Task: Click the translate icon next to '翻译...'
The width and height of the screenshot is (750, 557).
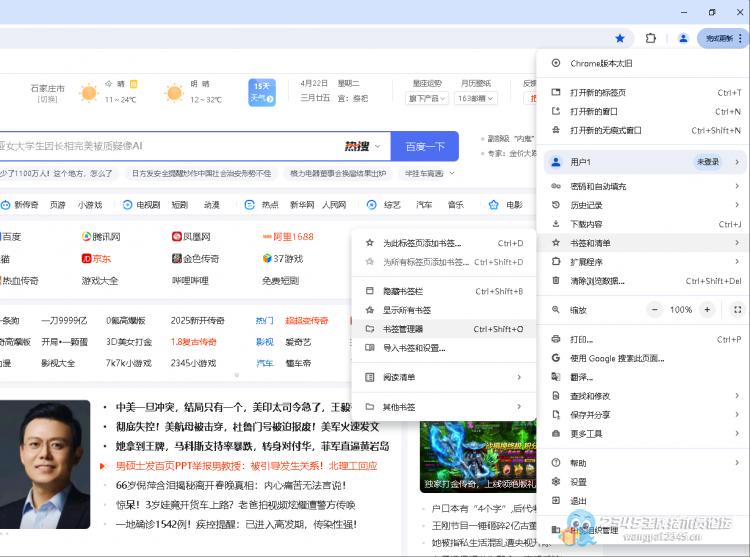Action: [x=556, y=377]
